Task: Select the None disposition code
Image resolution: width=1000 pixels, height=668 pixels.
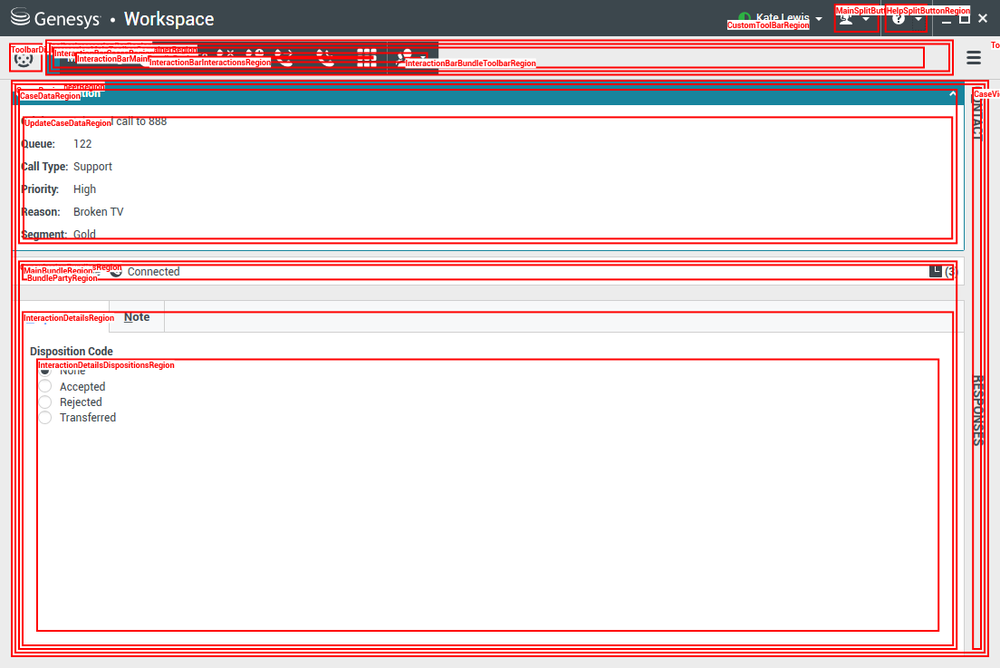Action: (x=45, y=371)
